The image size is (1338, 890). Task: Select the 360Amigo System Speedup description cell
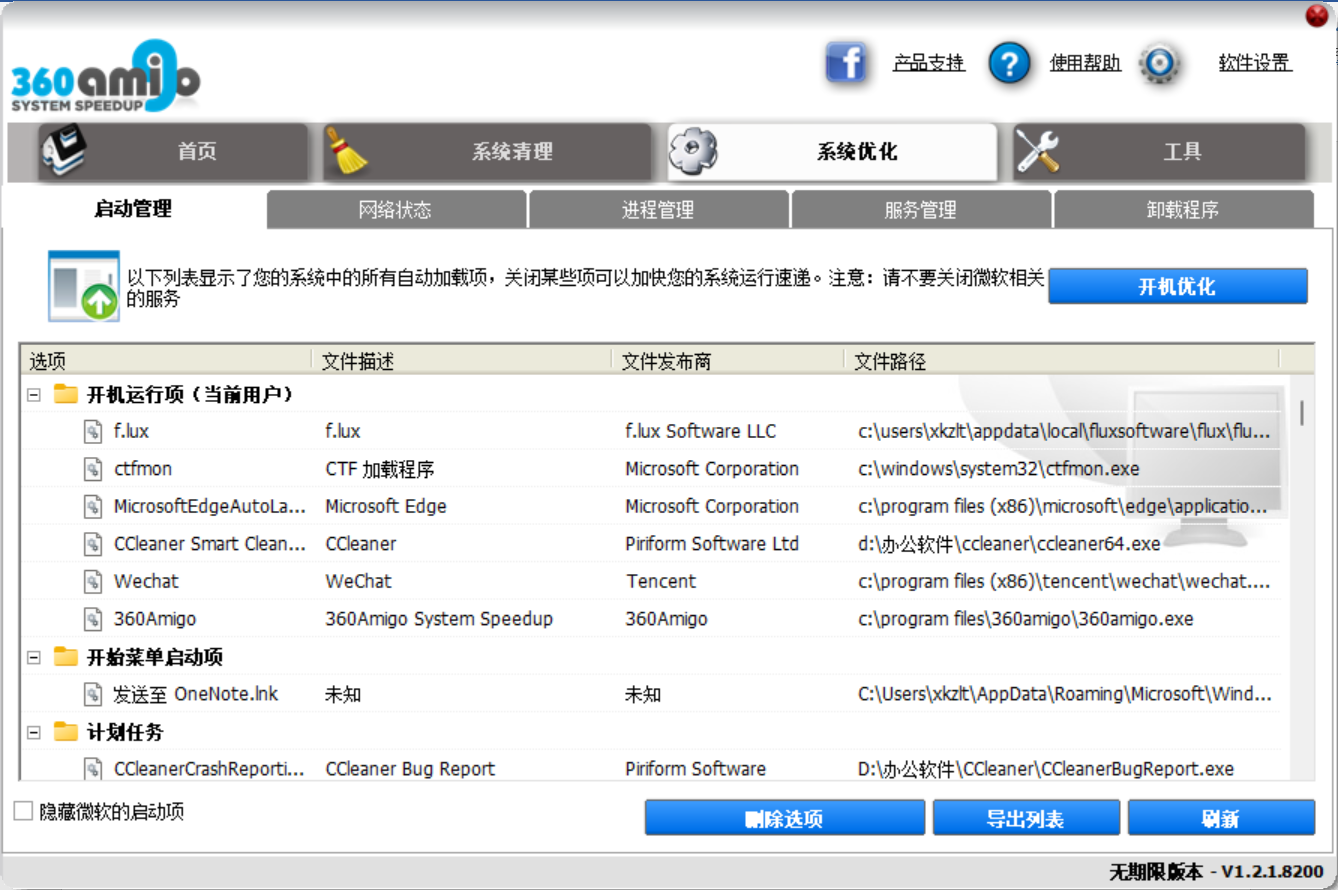tap(439, 619)
